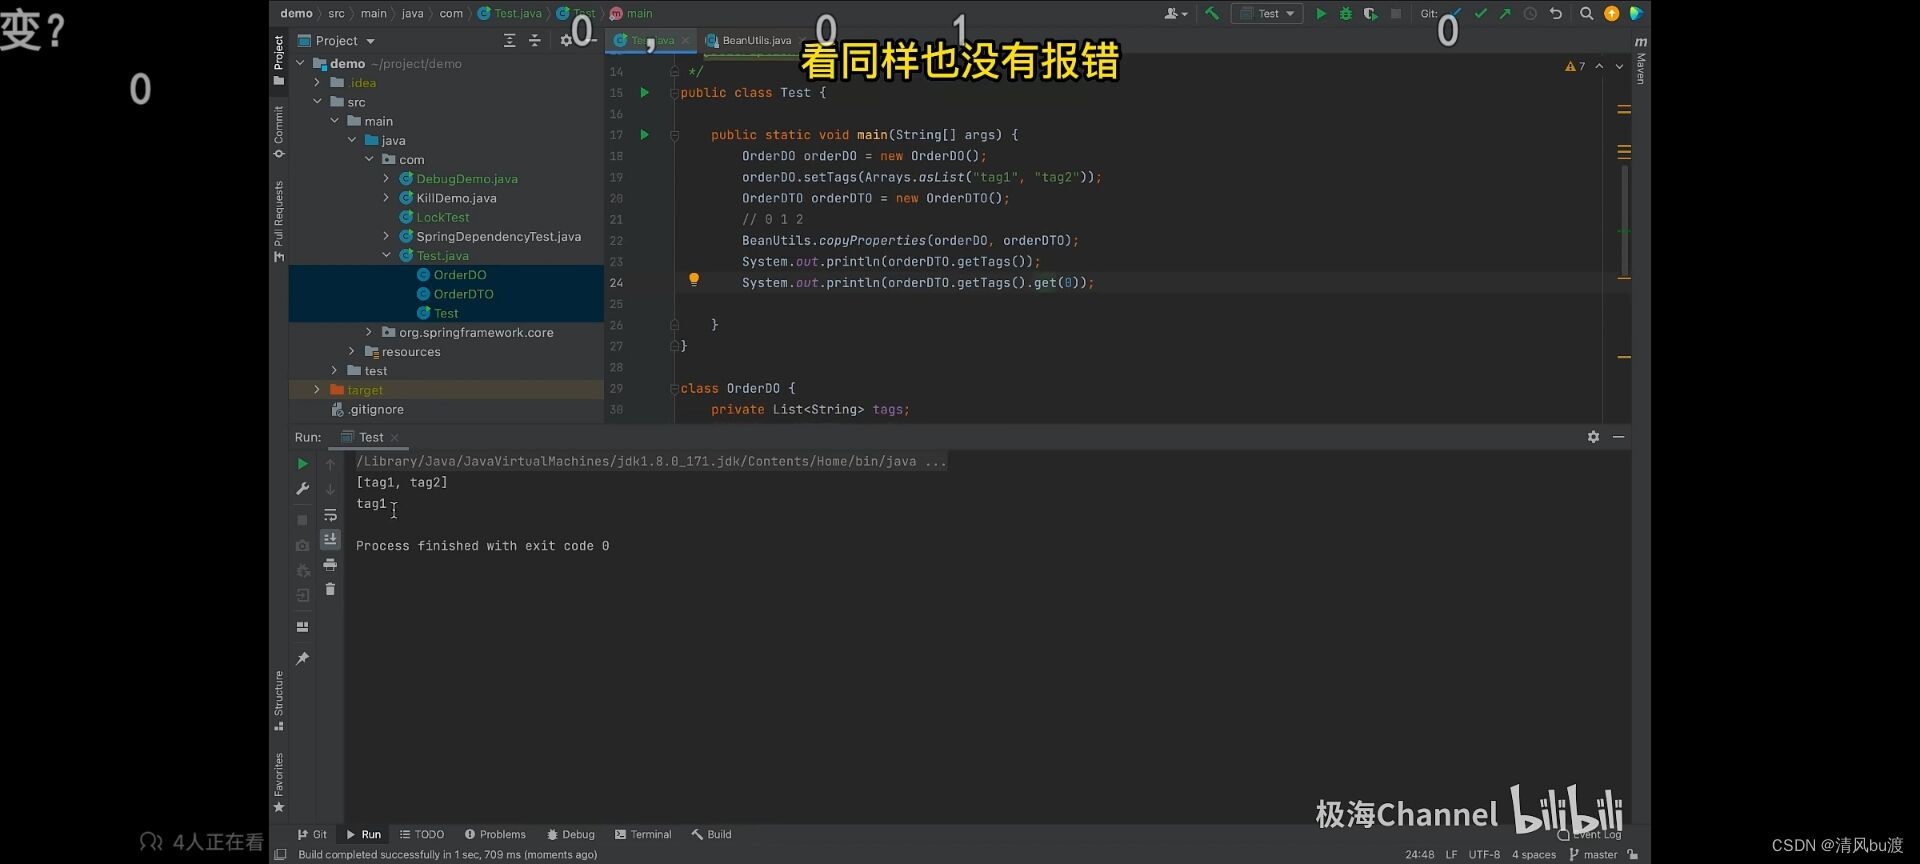Image resolution: width=1920 pixels, height=864 pixels.
Task: Click the Git commit checkmark icon
Action: [x=1481, y=14]
